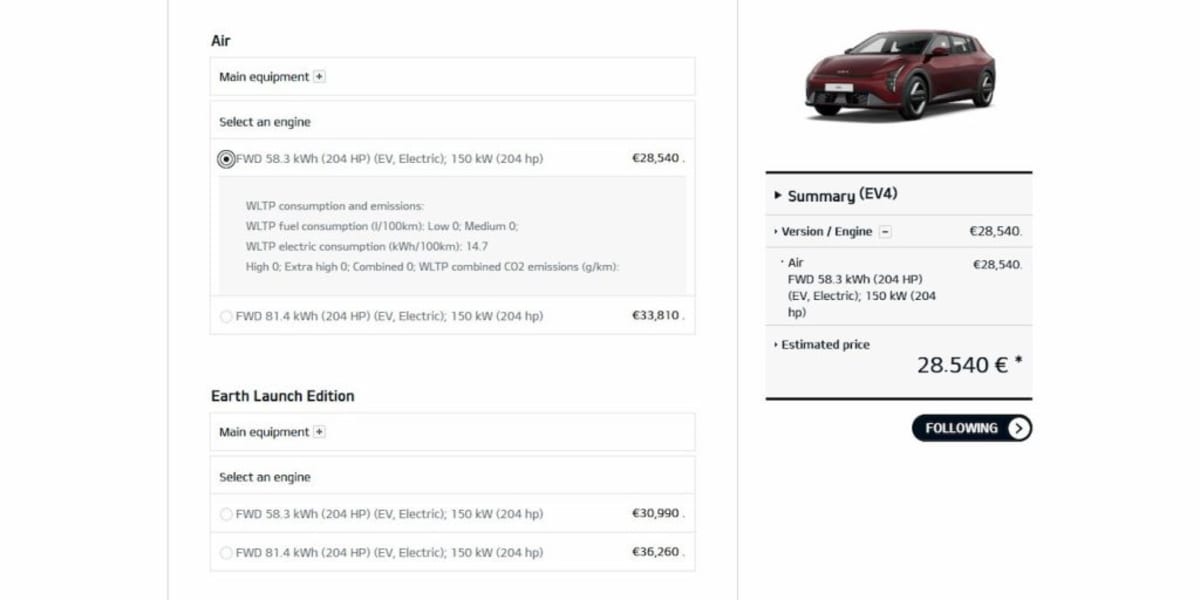Click the FOLLOWING button
Screen dimensions: 1200x600
[x=965, y=428]
